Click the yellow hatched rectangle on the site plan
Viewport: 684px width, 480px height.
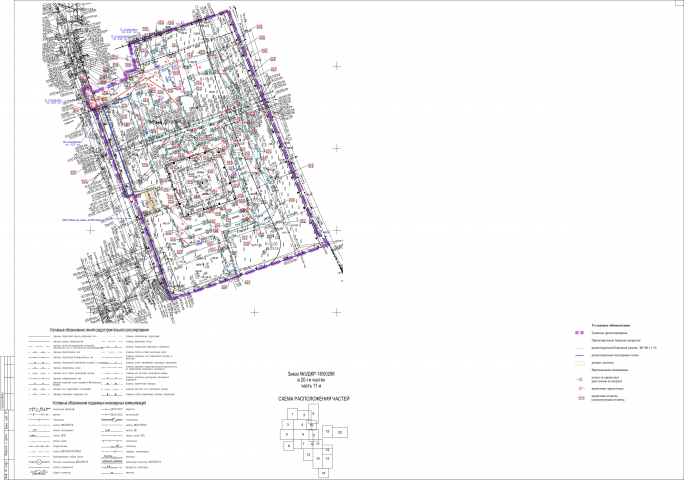151,201
